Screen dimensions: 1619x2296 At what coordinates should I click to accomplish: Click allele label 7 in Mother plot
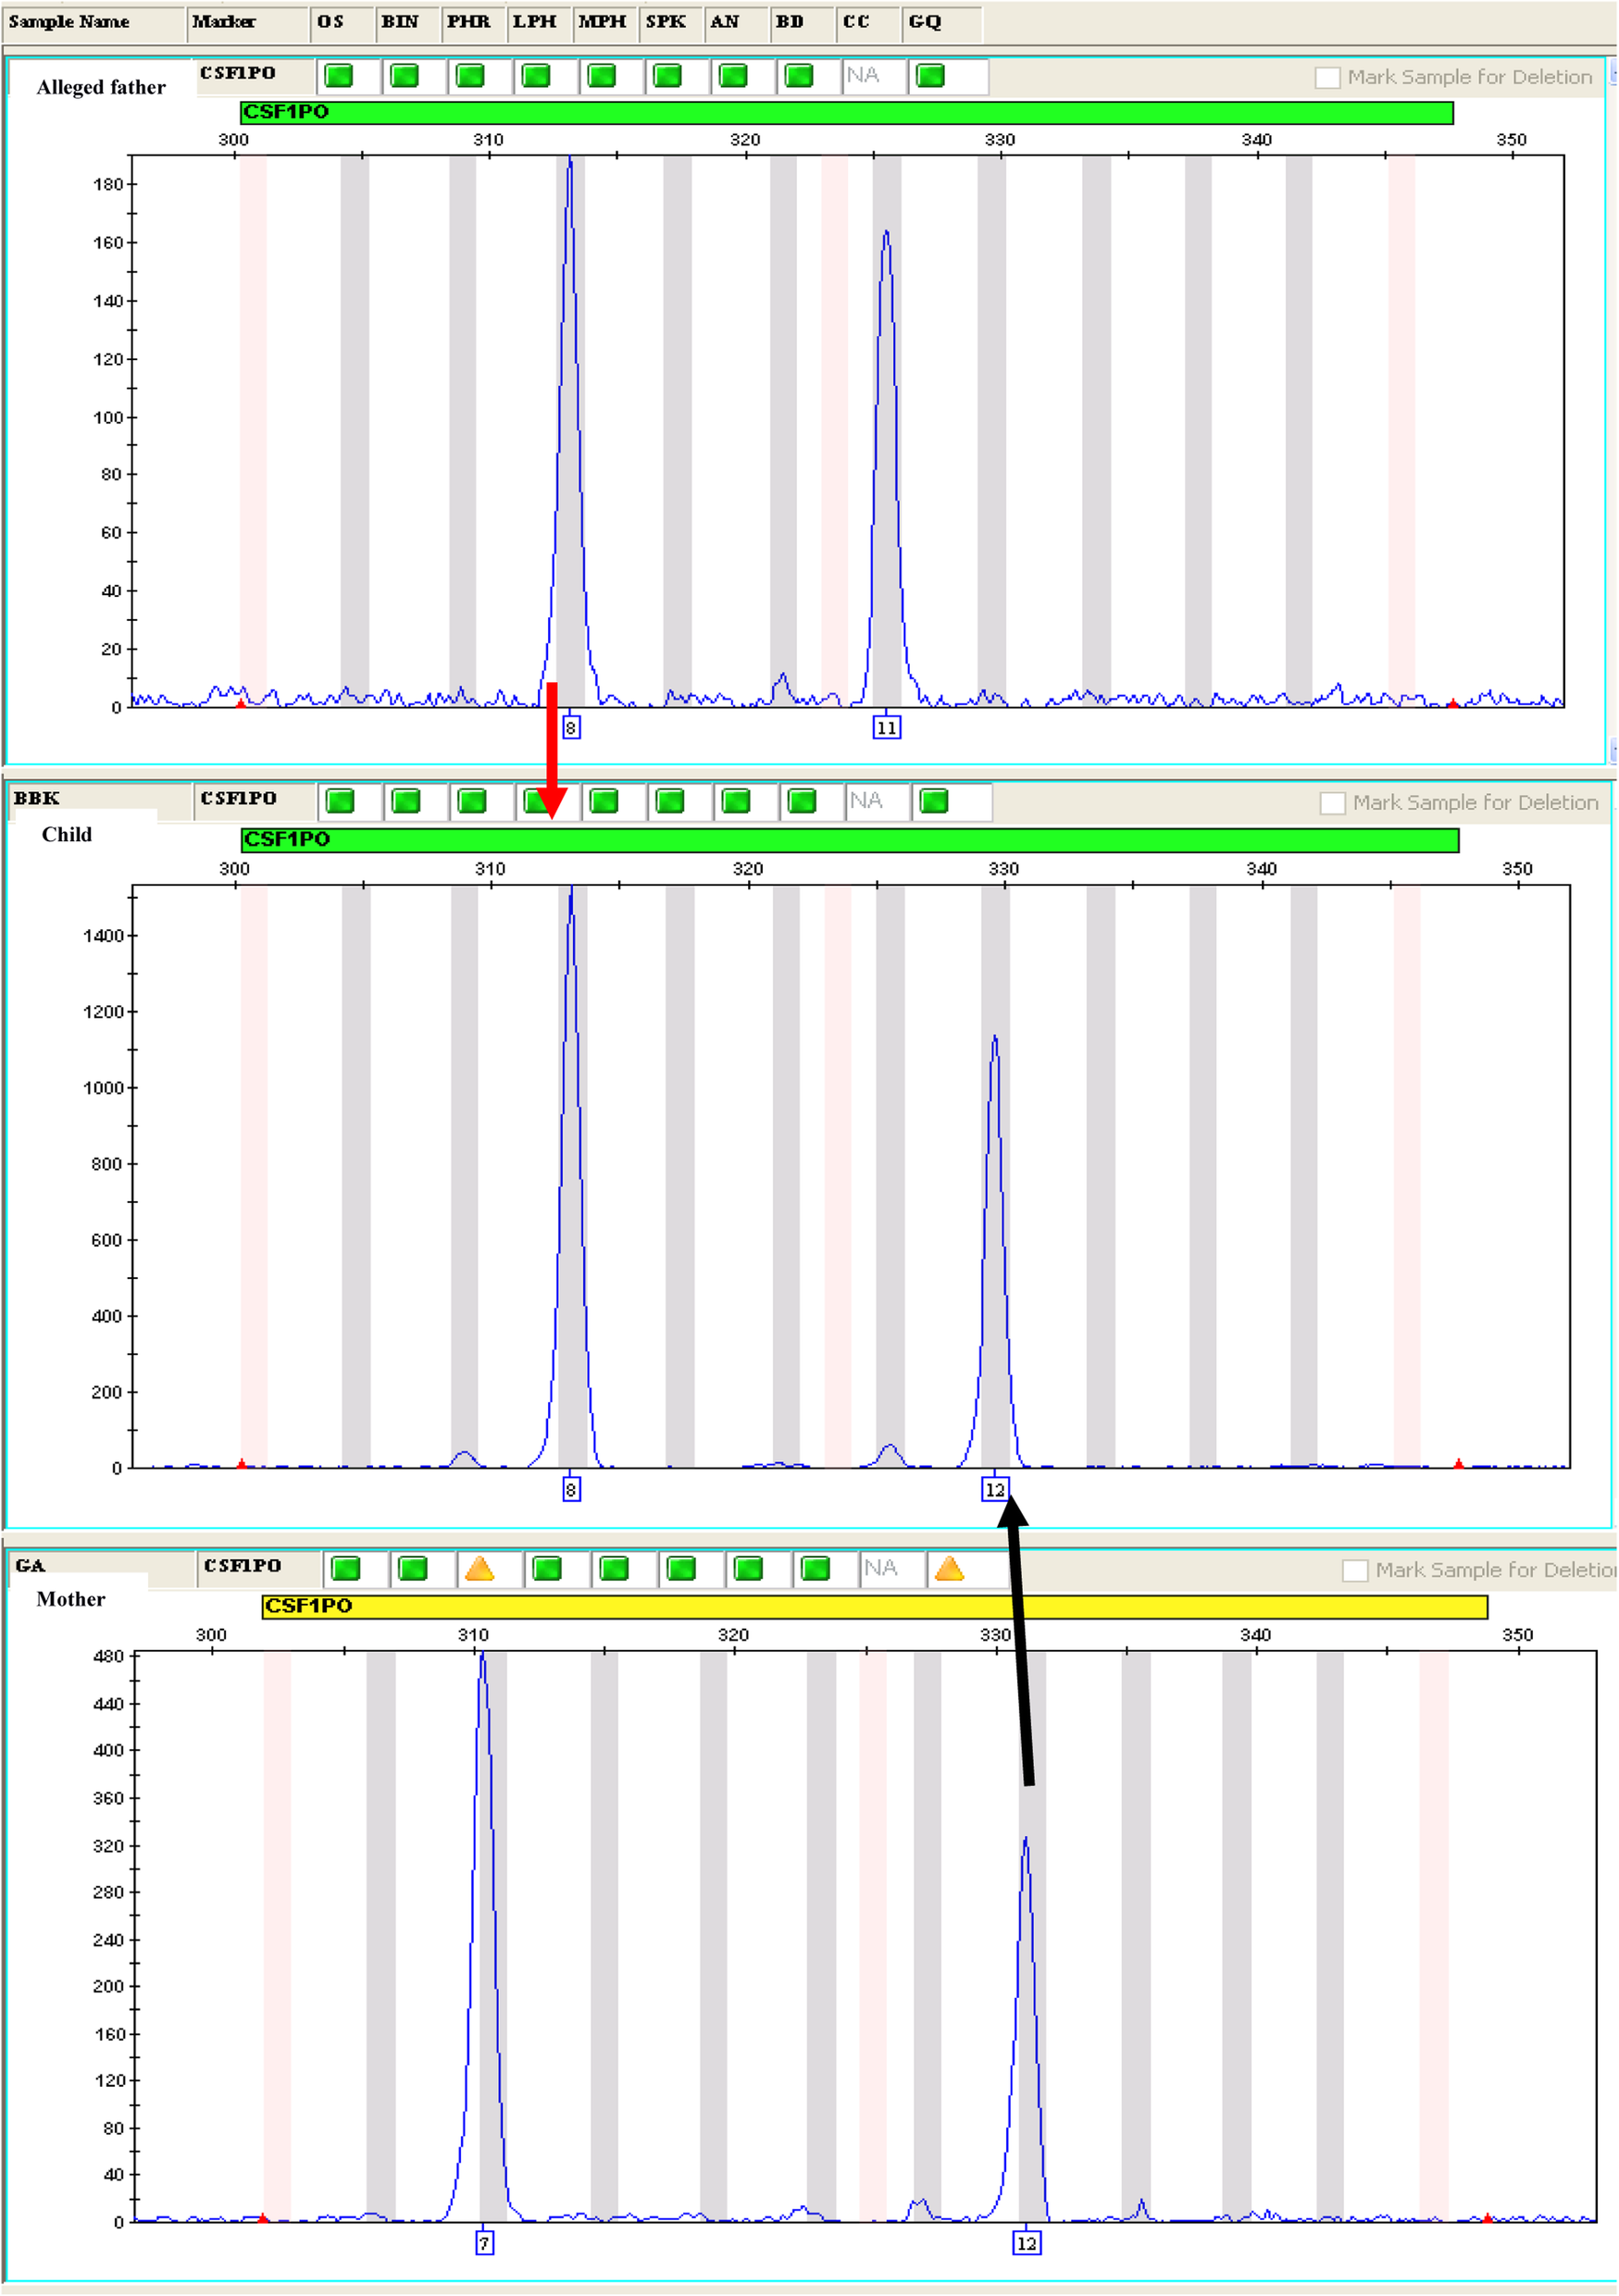coord(484,2243)
